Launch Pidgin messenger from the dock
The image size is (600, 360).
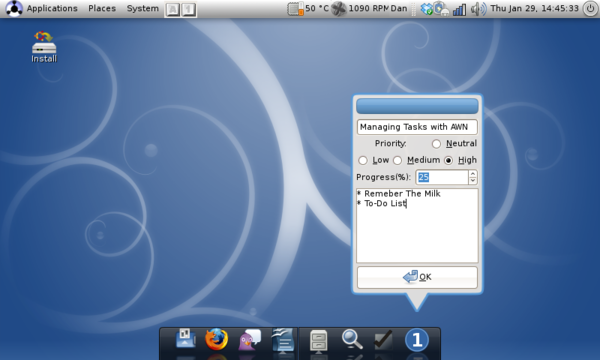(249, 340)
